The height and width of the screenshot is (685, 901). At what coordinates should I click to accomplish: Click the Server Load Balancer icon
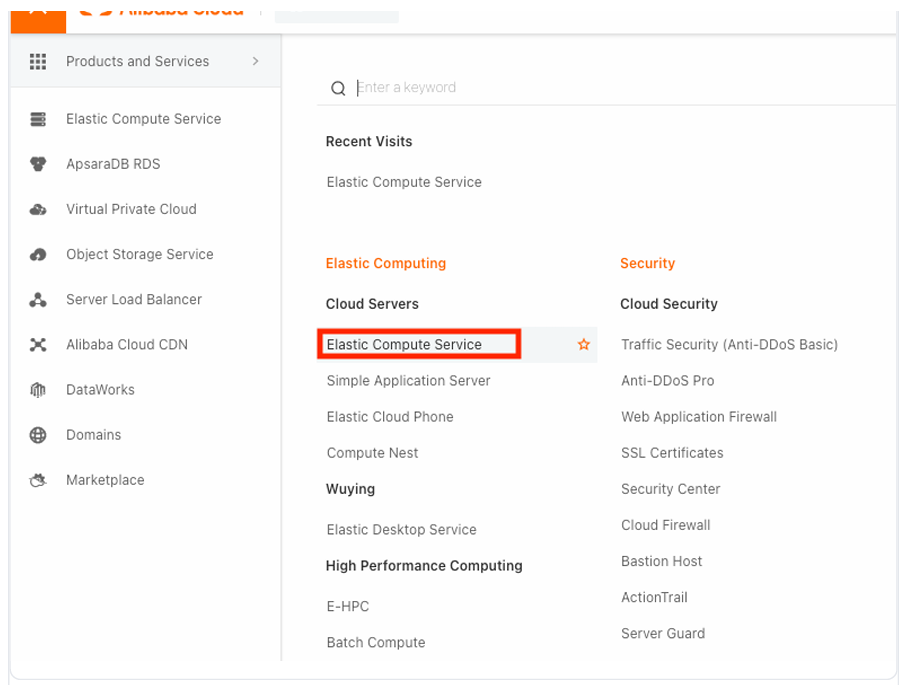[x=38, y=299]
